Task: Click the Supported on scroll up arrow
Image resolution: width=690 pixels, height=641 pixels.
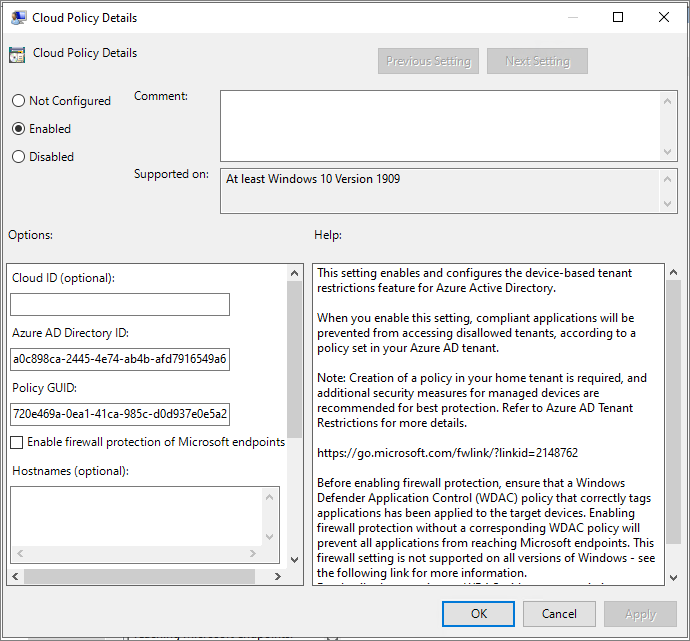Action: (667, 179)
